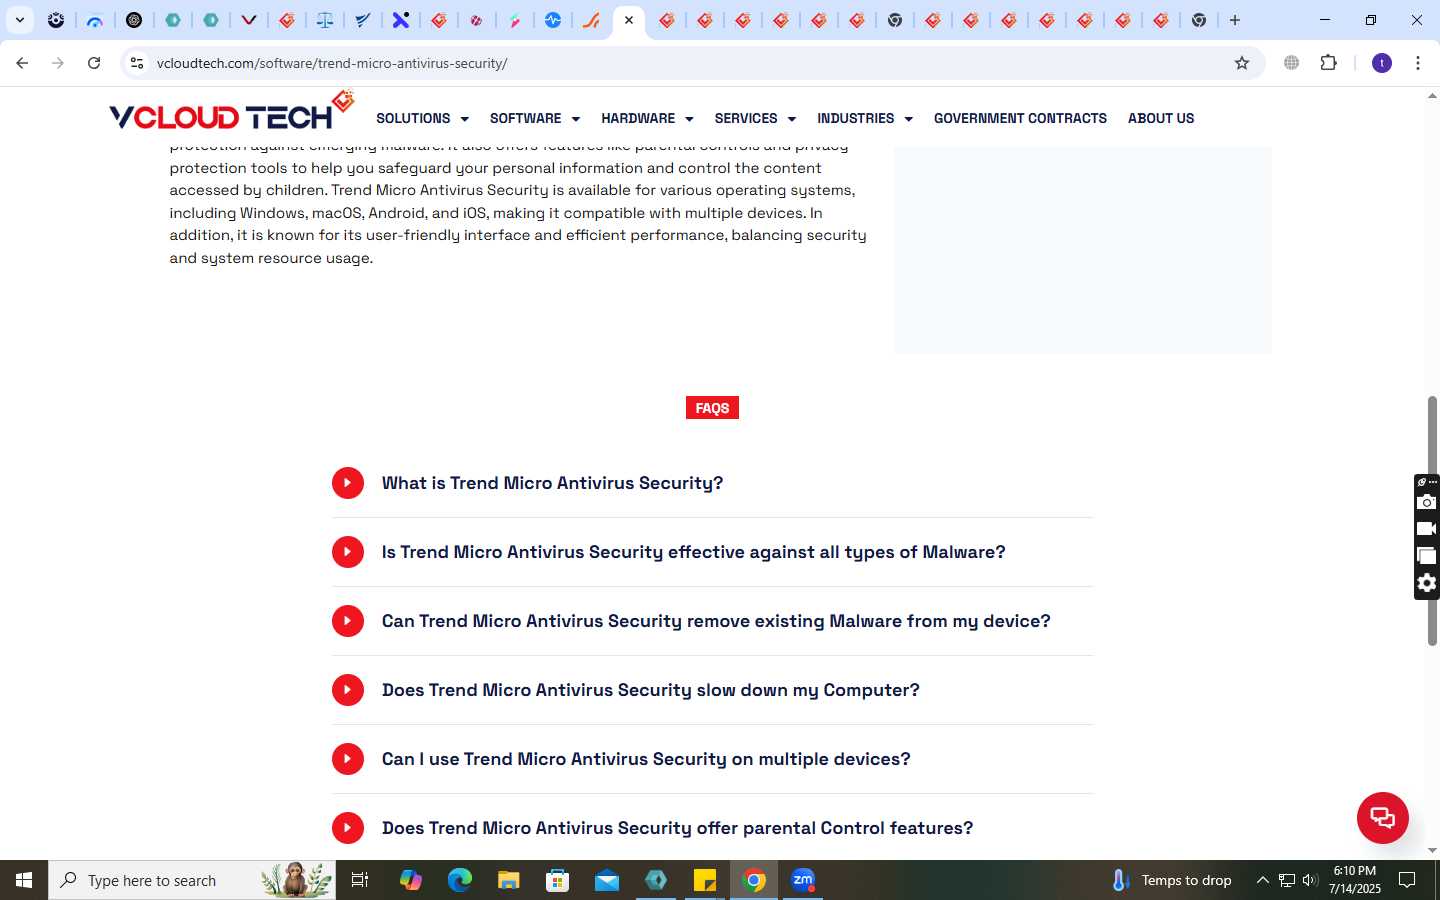This screenshot has height=900, width=1440.
Task: Expand FAQ about effectiveness against all Malware
Action: tap(712, 552)
